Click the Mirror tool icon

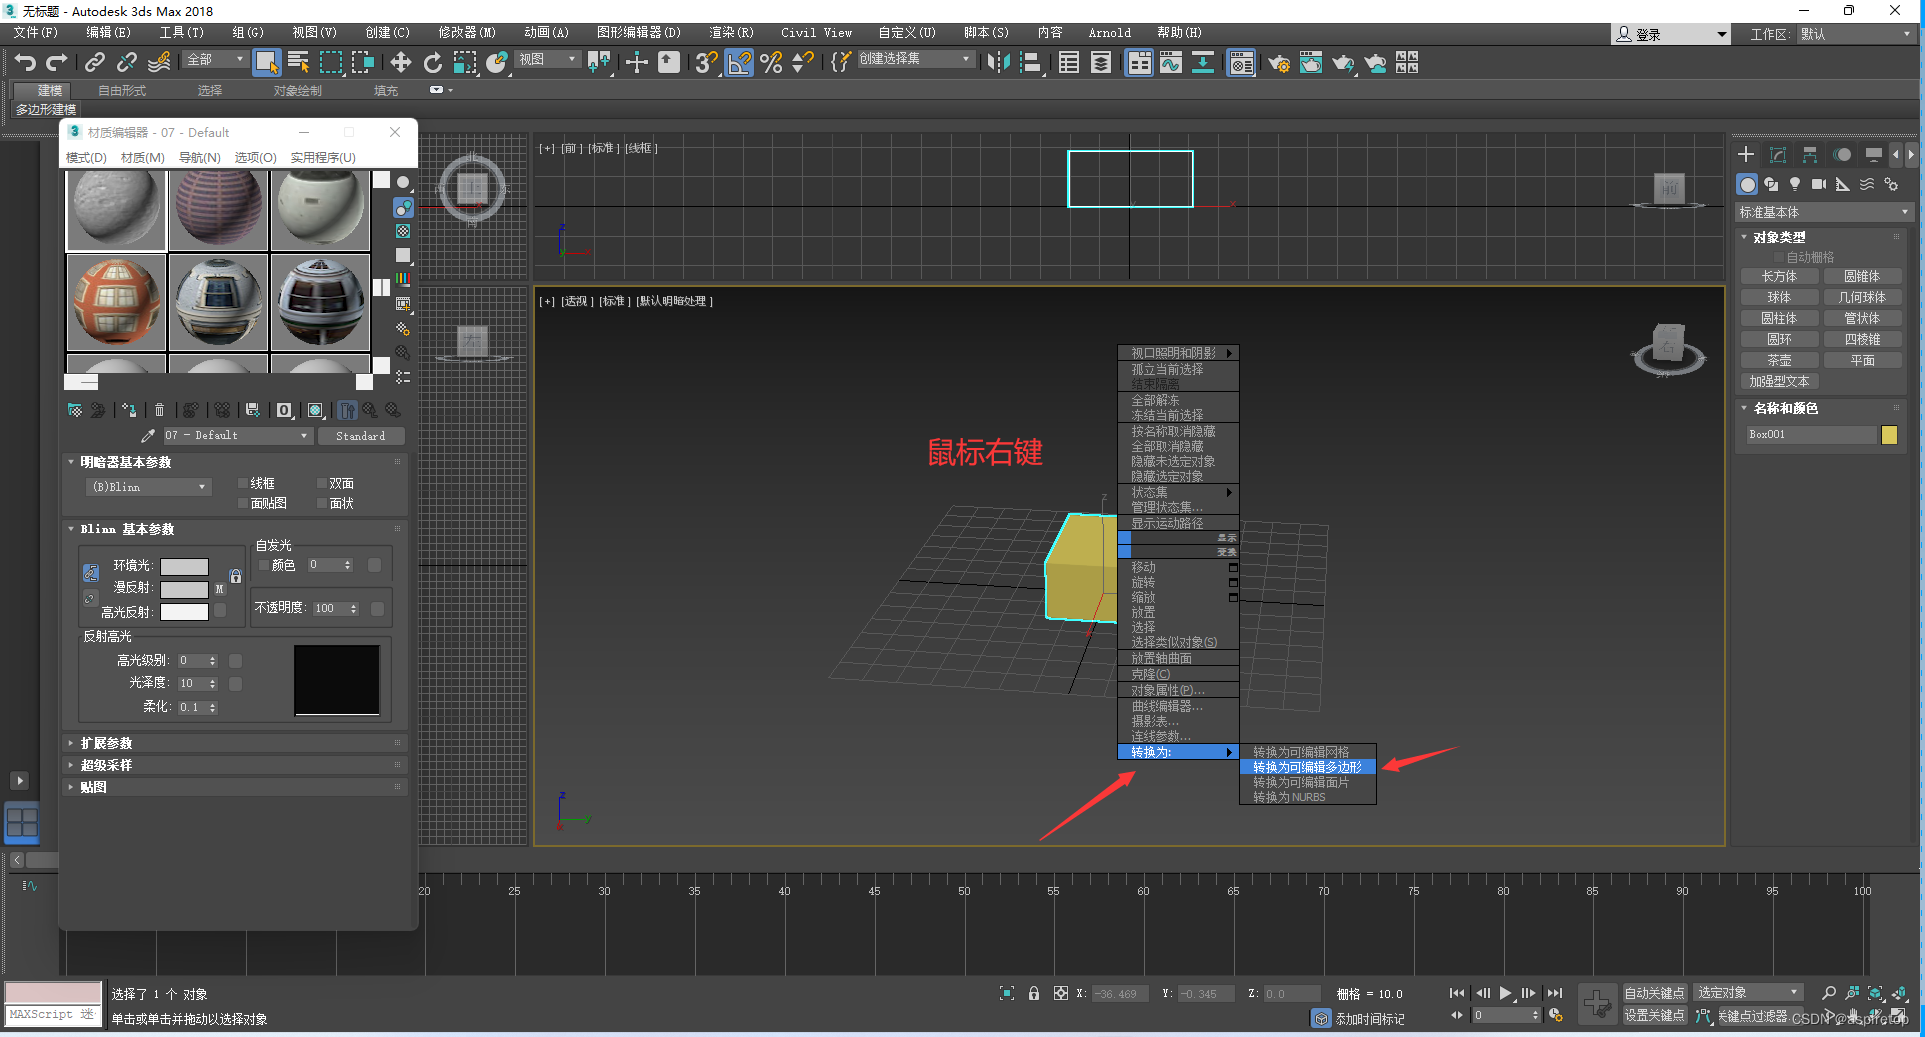998,62
